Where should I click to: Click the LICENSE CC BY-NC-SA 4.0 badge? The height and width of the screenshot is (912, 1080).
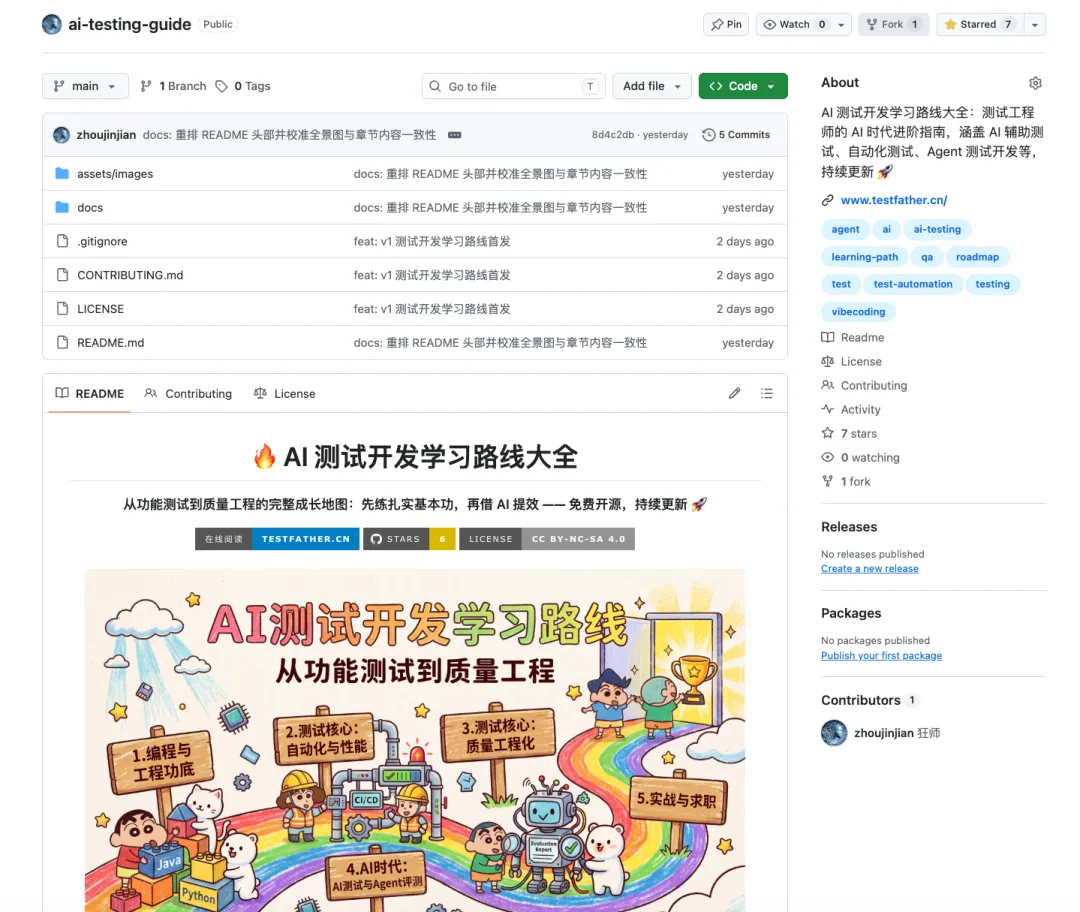click(x=547, y=539)
